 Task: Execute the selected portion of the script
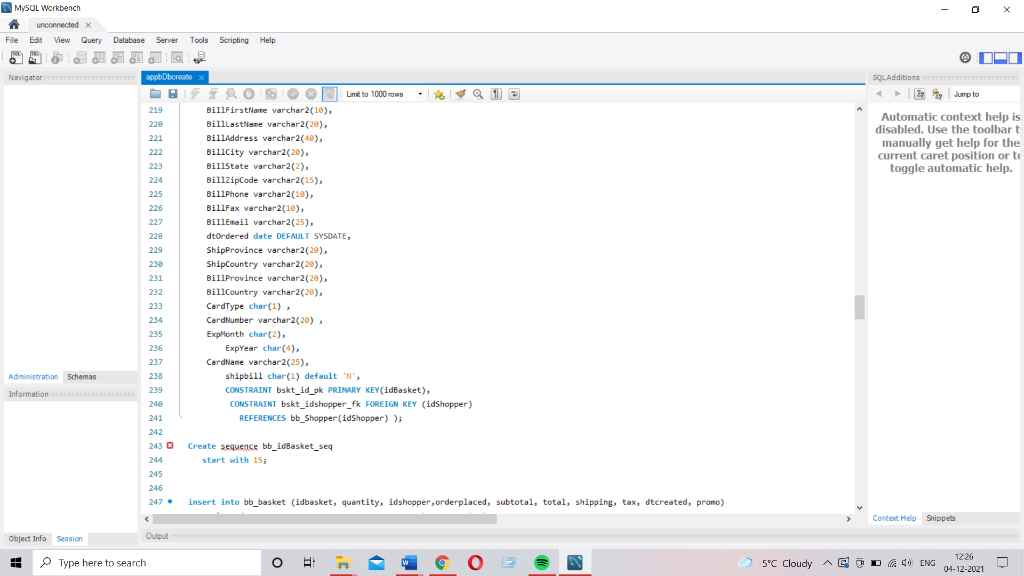(195, 94)
